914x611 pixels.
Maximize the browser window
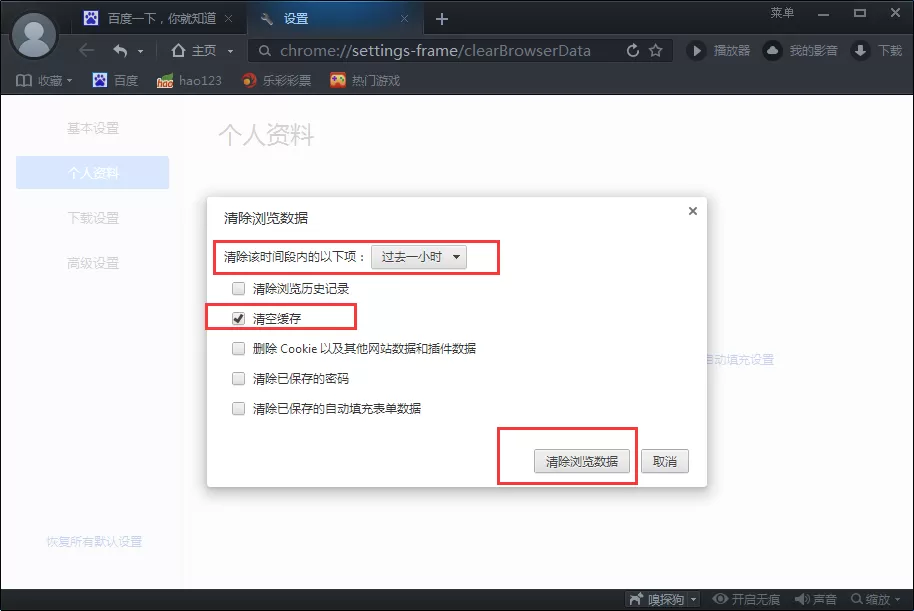click(860, 13)
